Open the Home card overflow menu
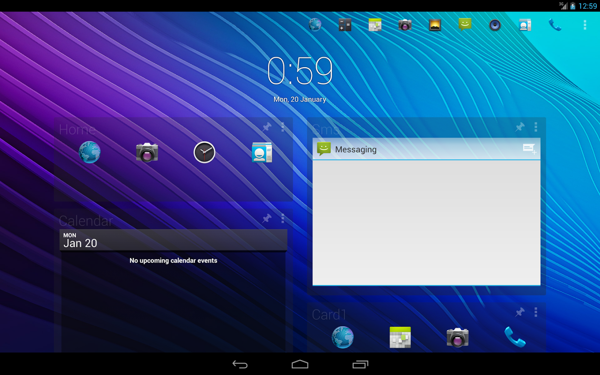This screenshot has height=375, width=600. pos(283,127)
